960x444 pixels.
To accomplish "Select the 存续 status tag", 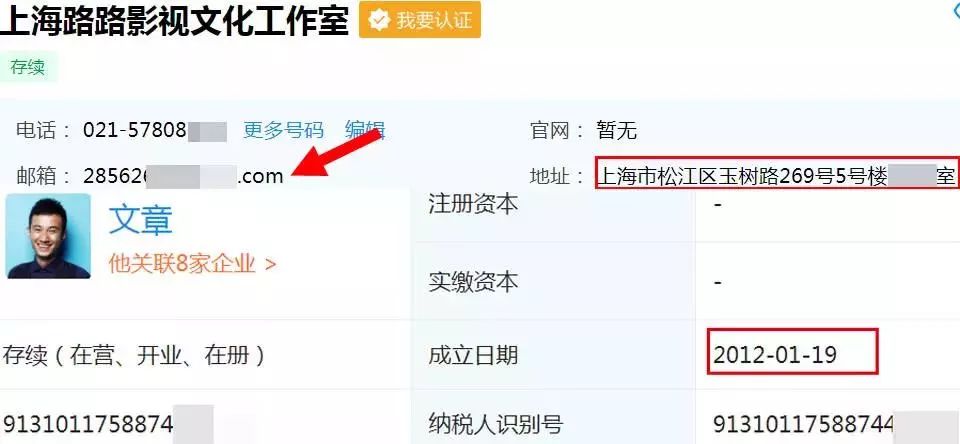I will point(28,67).
